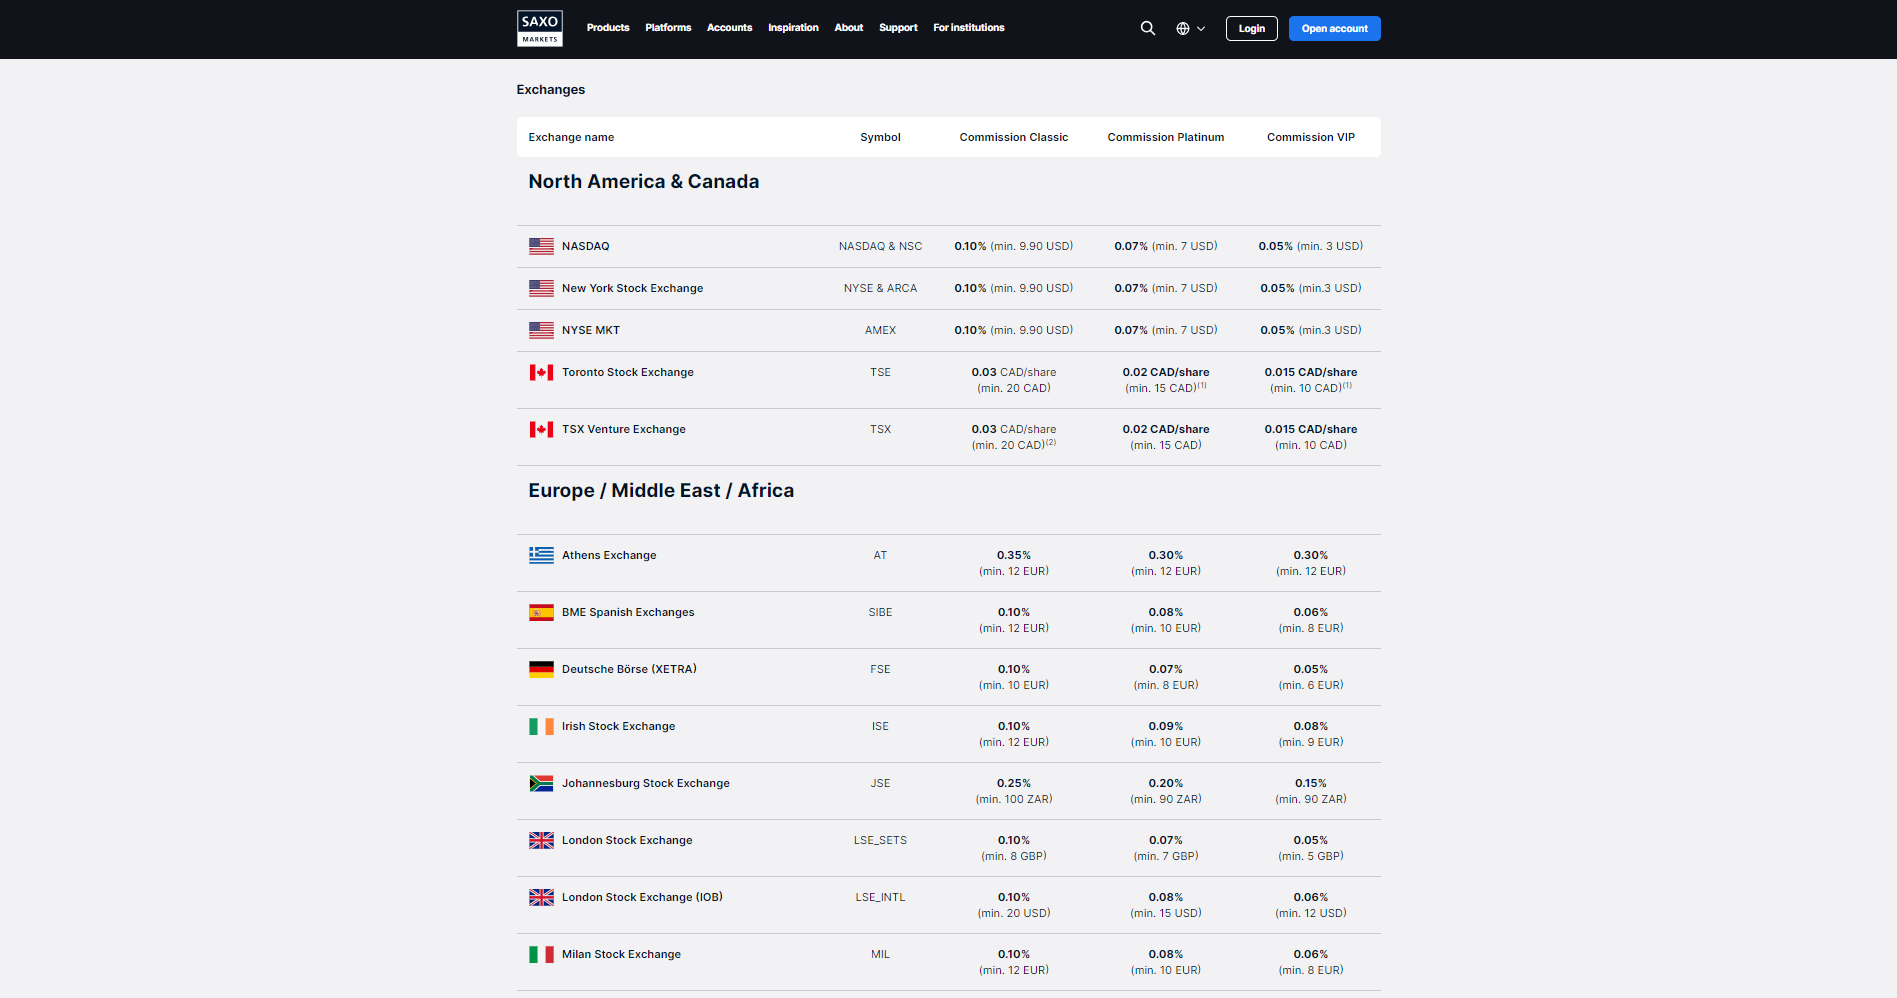Viewport: 1897px width, 998px height.
Task: Click the TSX Venture Exchange name
Action: pos(624,429)
